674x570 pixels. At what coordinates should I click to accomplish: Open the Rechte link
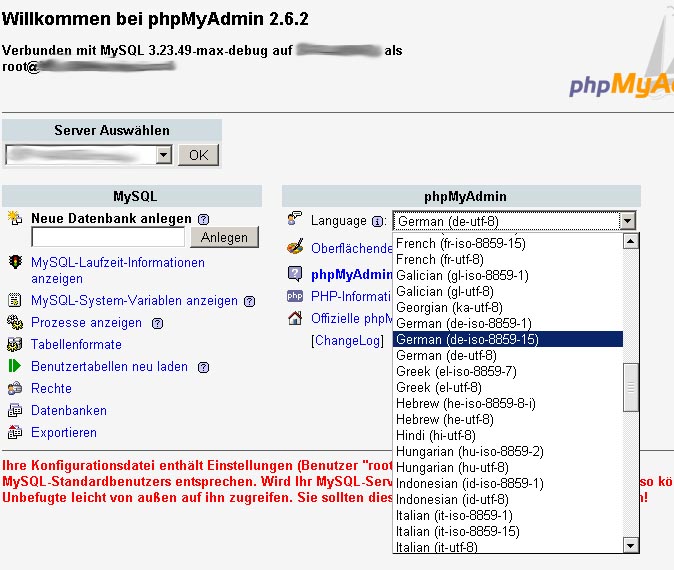pos(51,388)
